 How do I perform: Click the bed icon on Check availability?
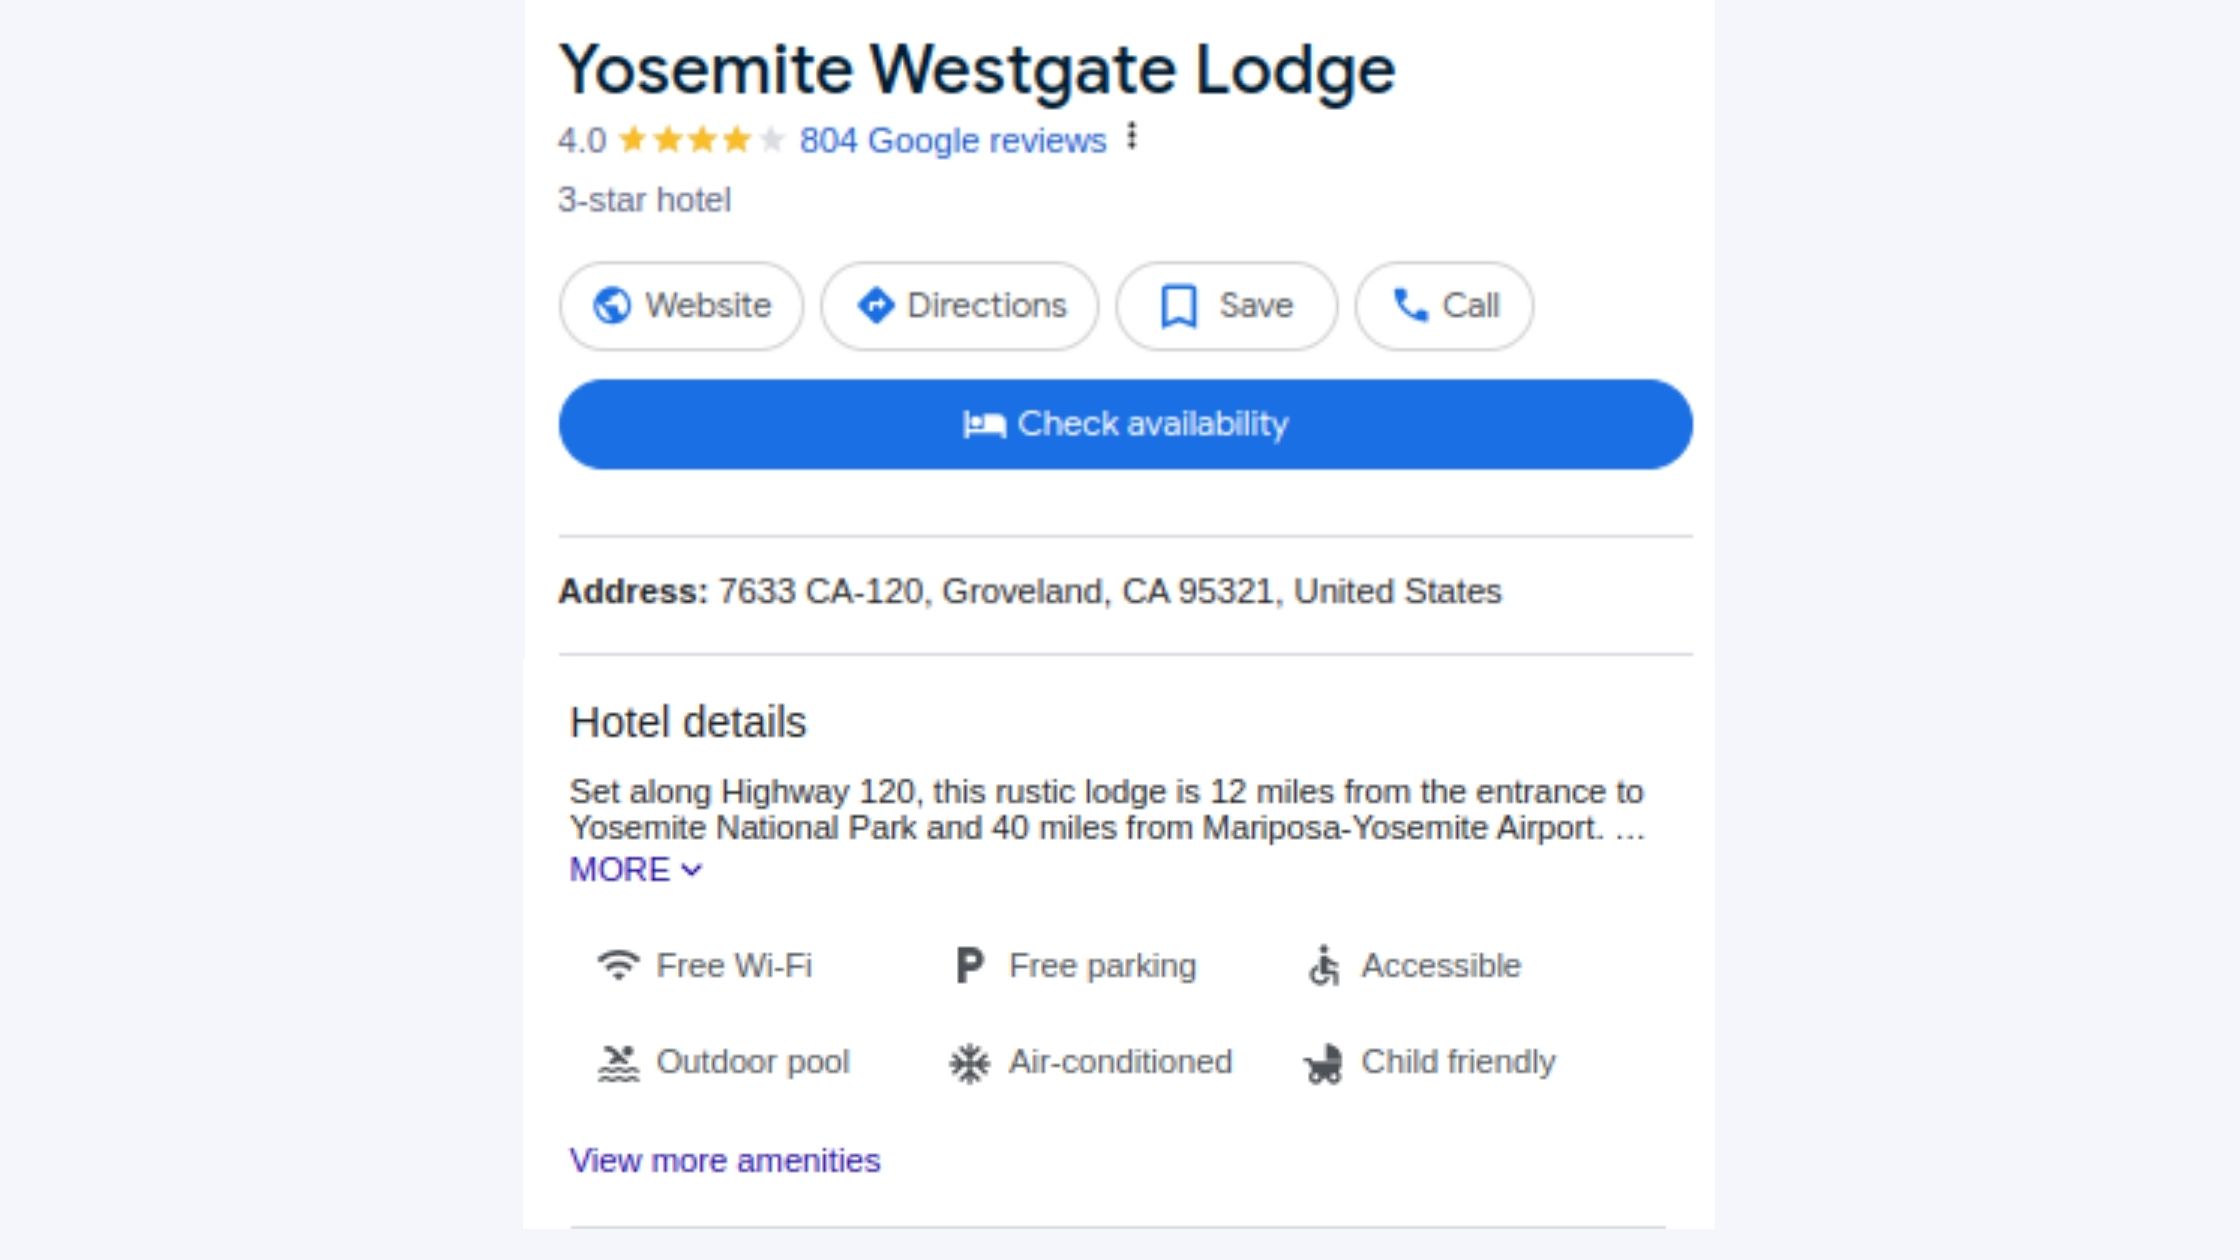pos(984,425)
